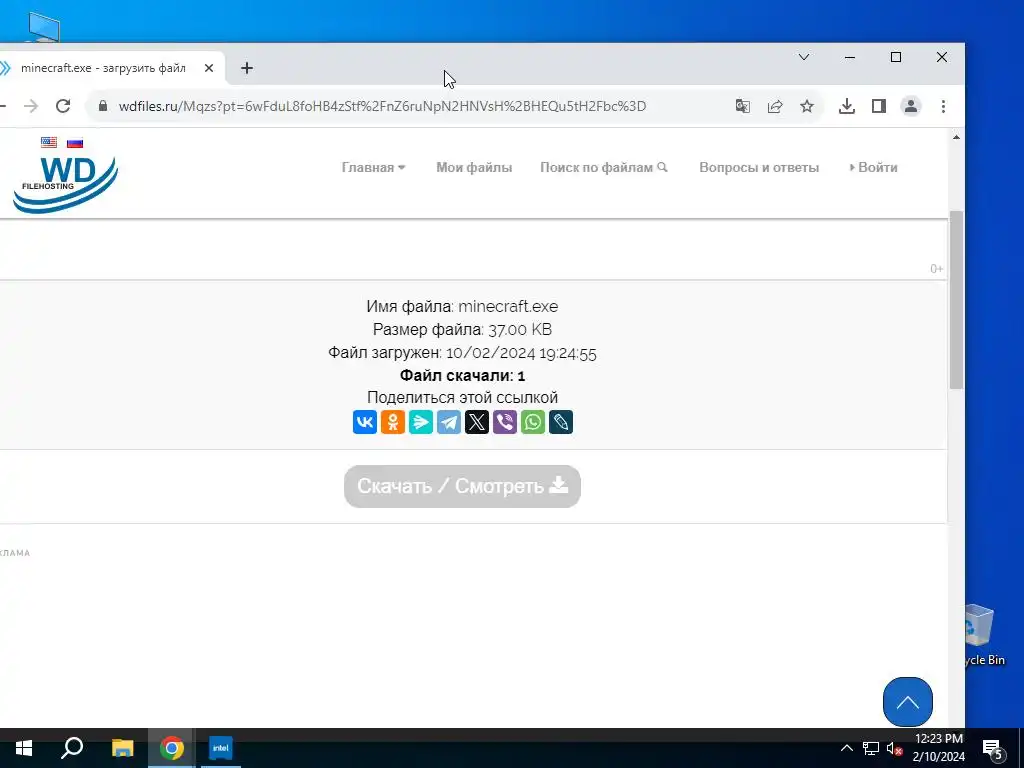Share the link through Viber

tap(505, 422)
